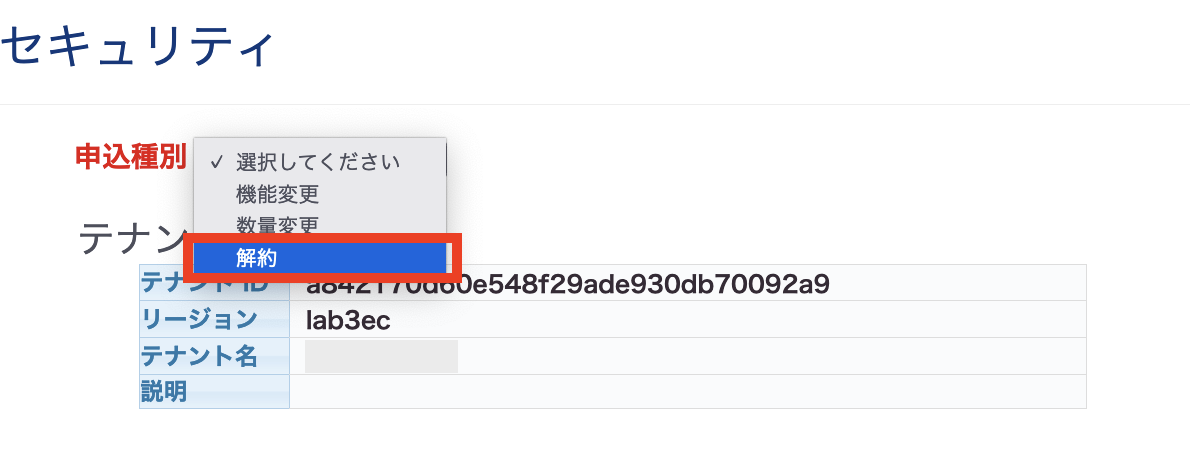
Task: Select the 選択してください placeholder option
Action: click(x=319, y=162)
